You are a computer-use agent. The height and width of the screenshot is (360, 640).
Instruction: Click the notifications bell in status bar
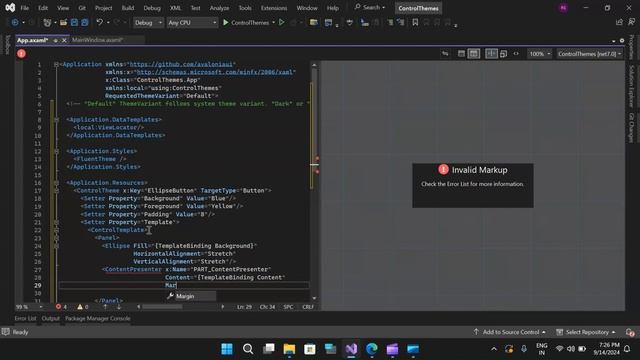click(x=630, y=332)
